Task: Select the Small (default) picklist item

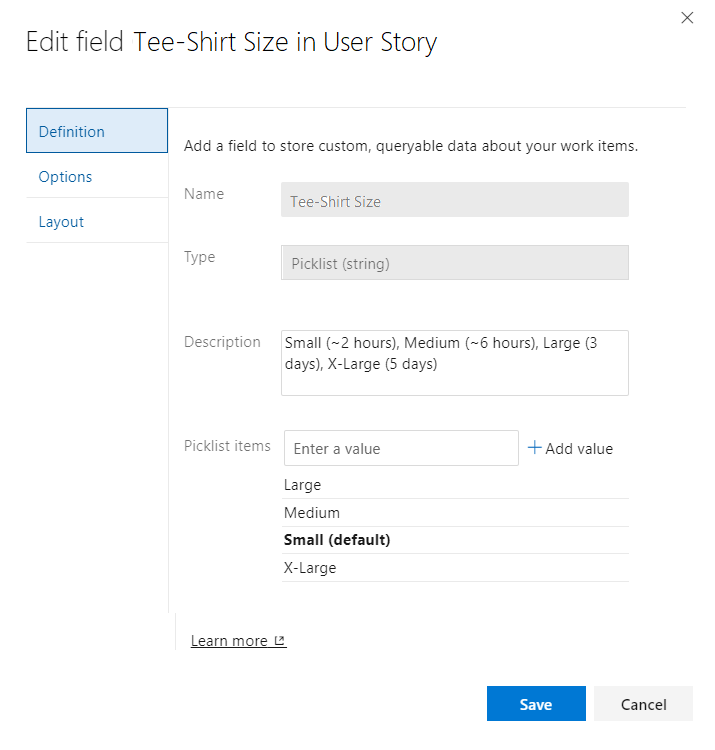Action: 455,540
